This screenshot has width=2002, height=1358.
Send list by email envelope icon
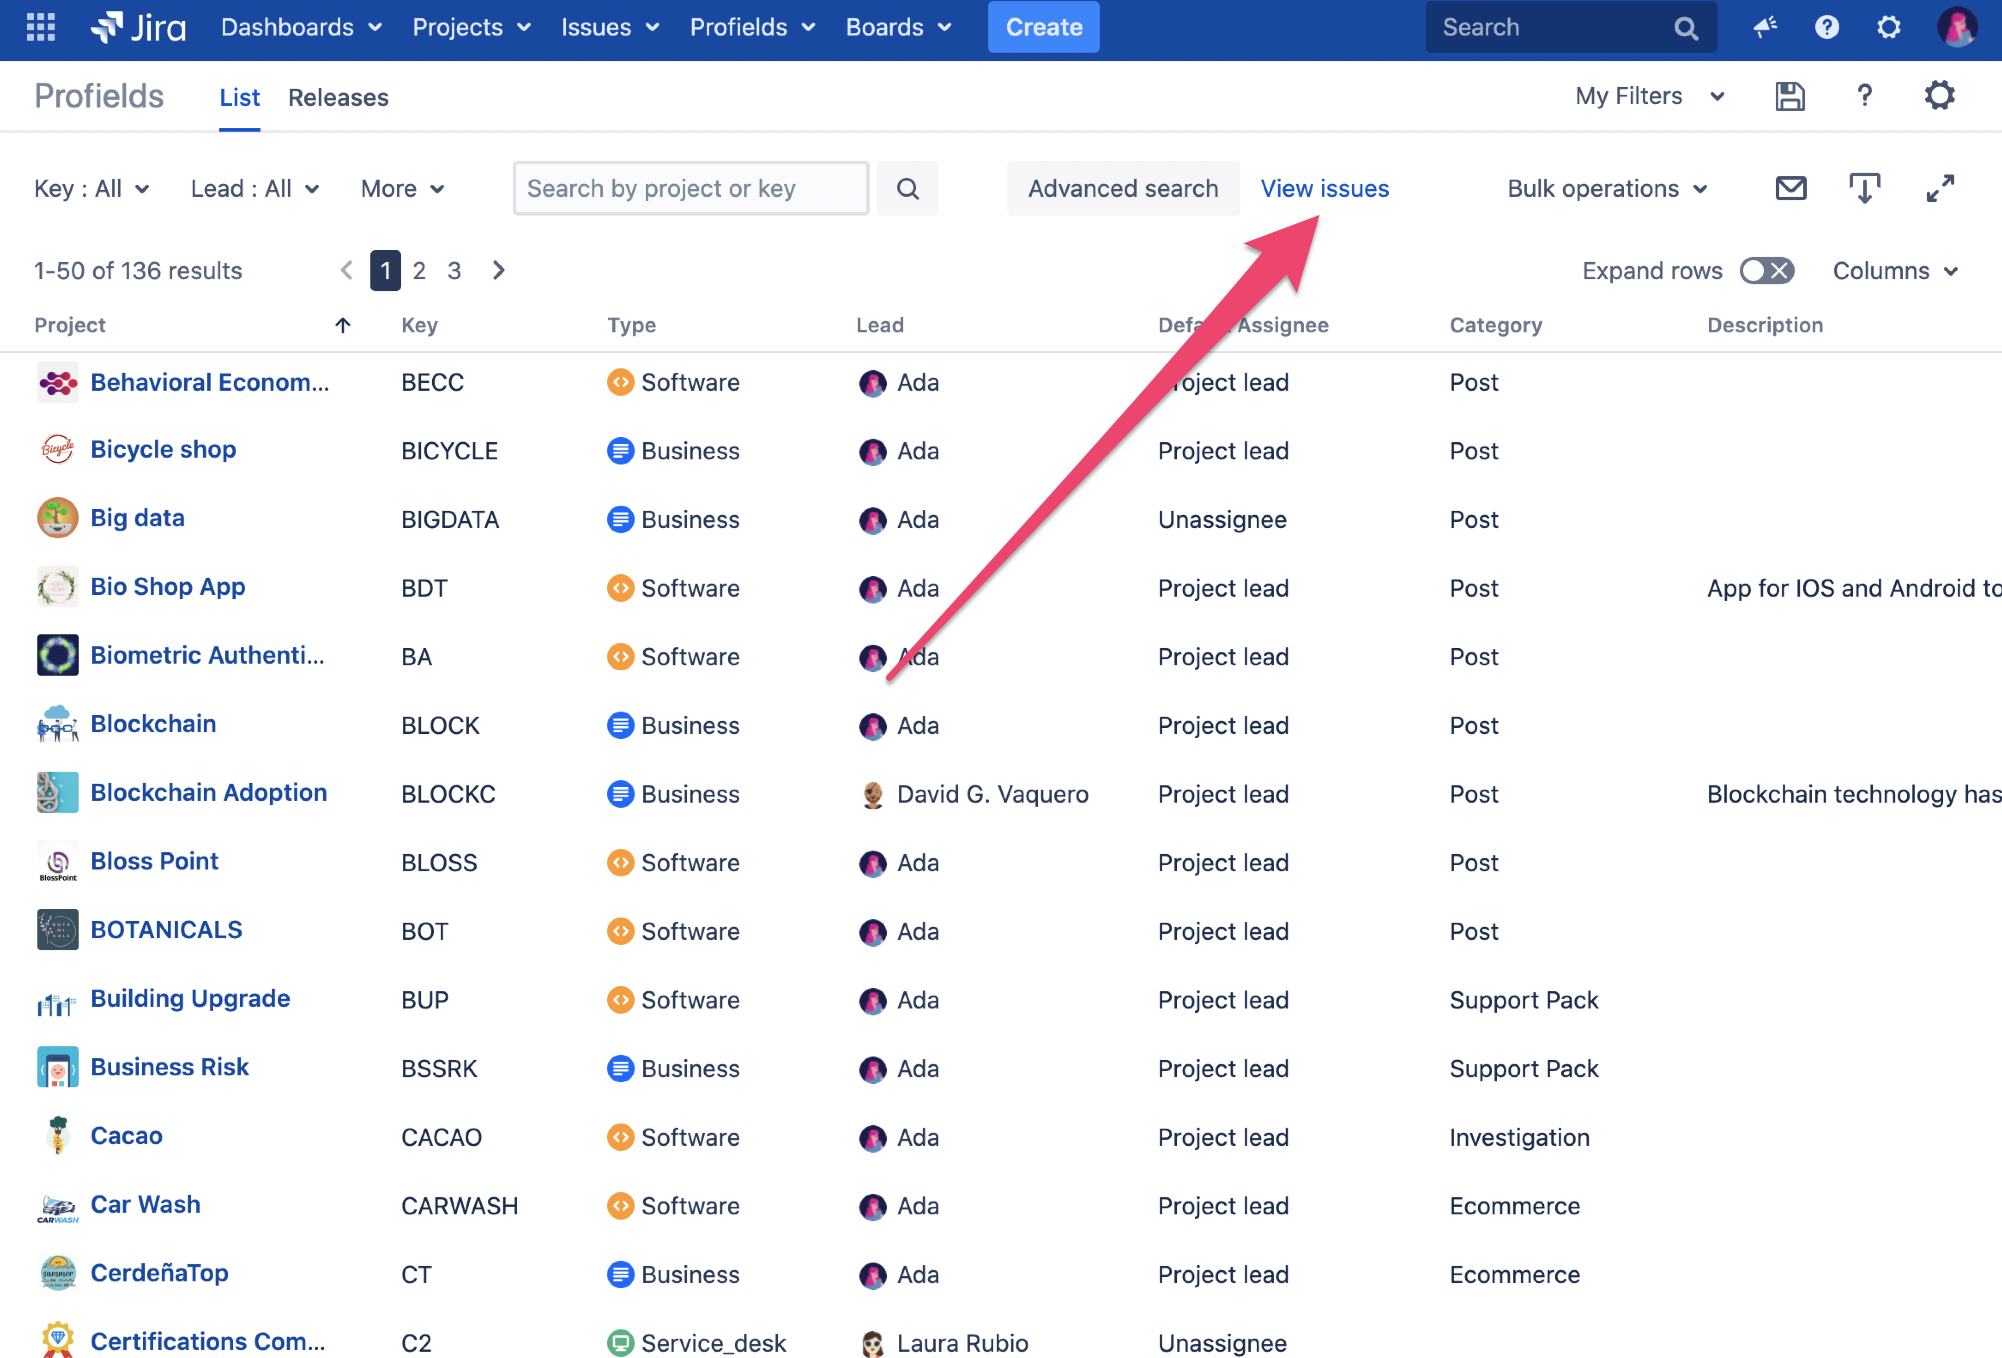1791,188
